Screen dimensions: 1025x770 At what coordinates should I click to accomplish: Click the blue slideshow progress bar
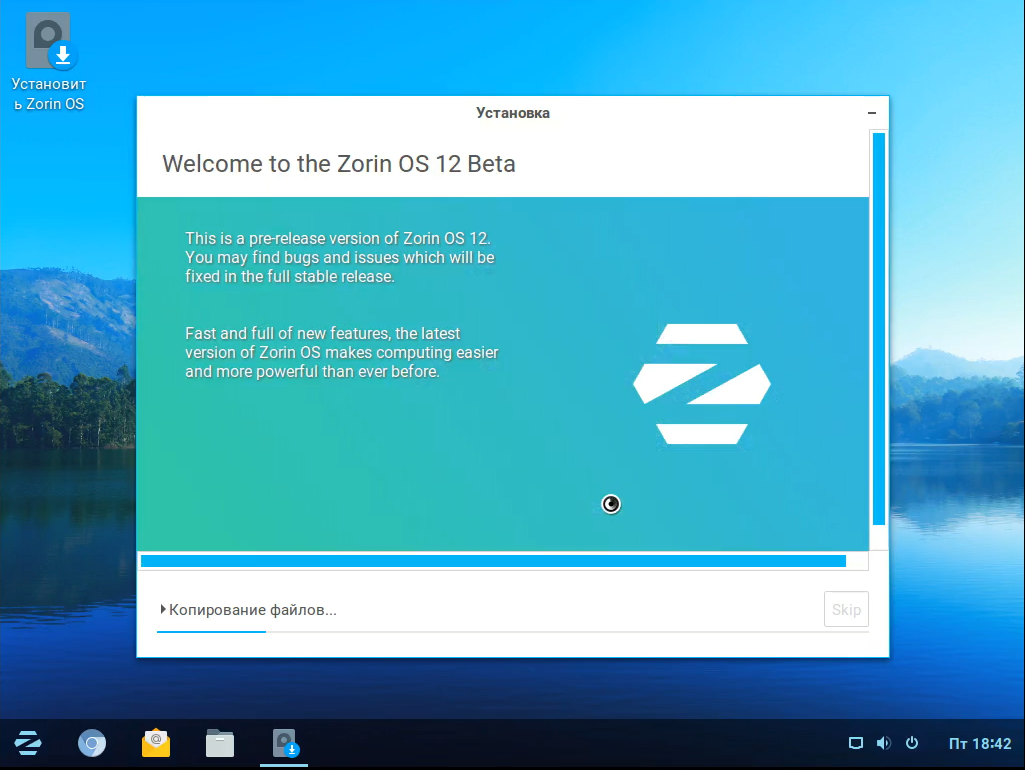tap(494, 561)
